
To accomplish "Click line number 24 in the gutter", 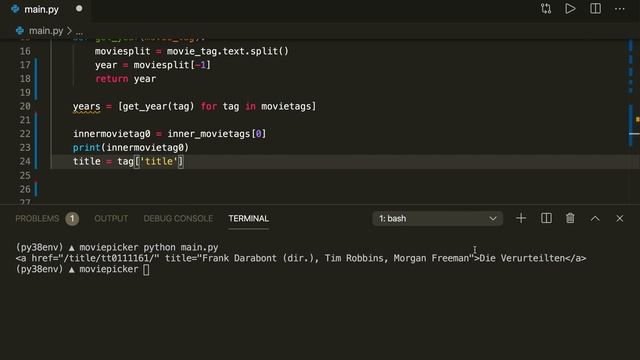I will (25, 161).
